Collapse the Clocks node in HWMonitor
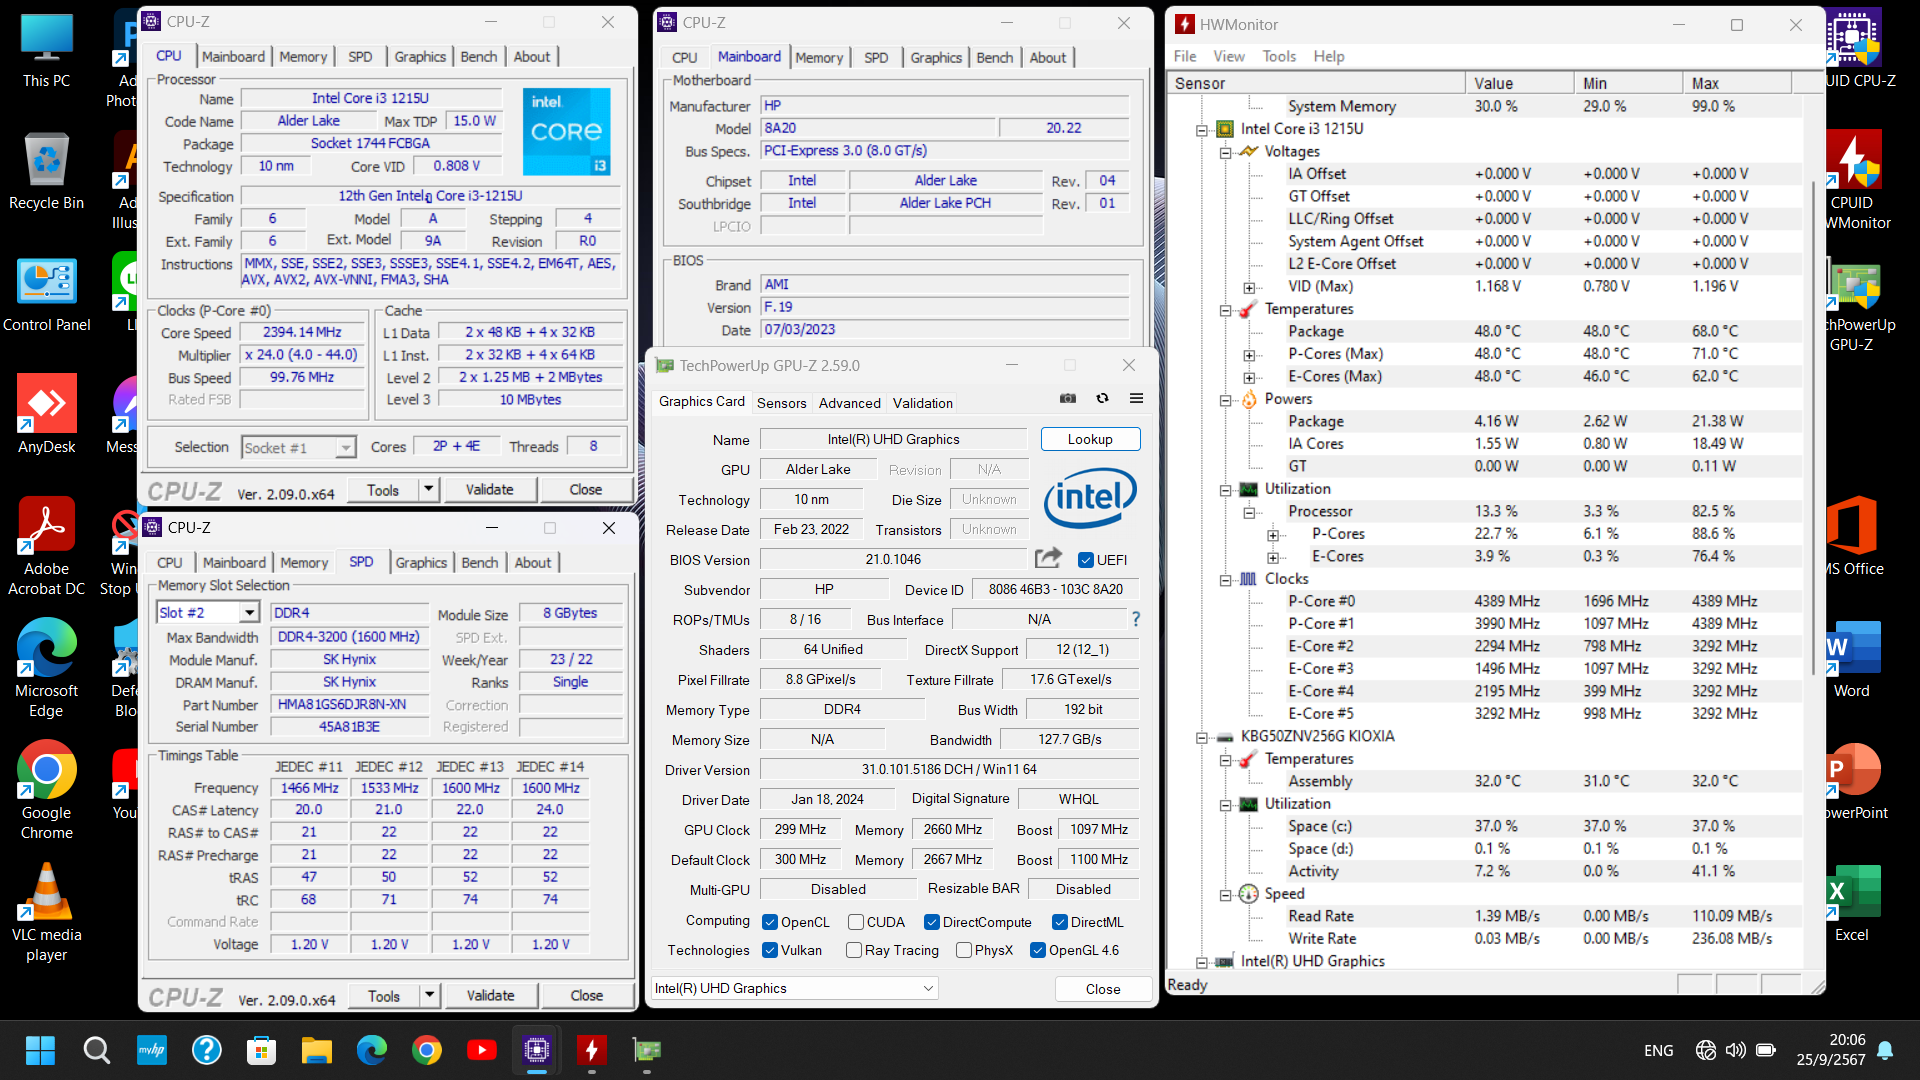This screenshot has width=1920, height=1080. (x=1225, y=580)
